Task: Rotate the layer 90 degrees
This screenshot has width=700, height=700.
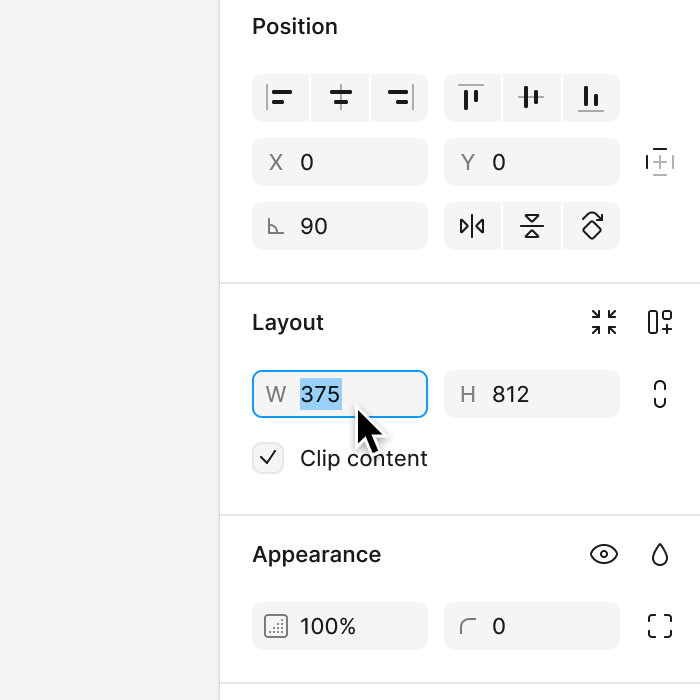Action: point(591,226)
